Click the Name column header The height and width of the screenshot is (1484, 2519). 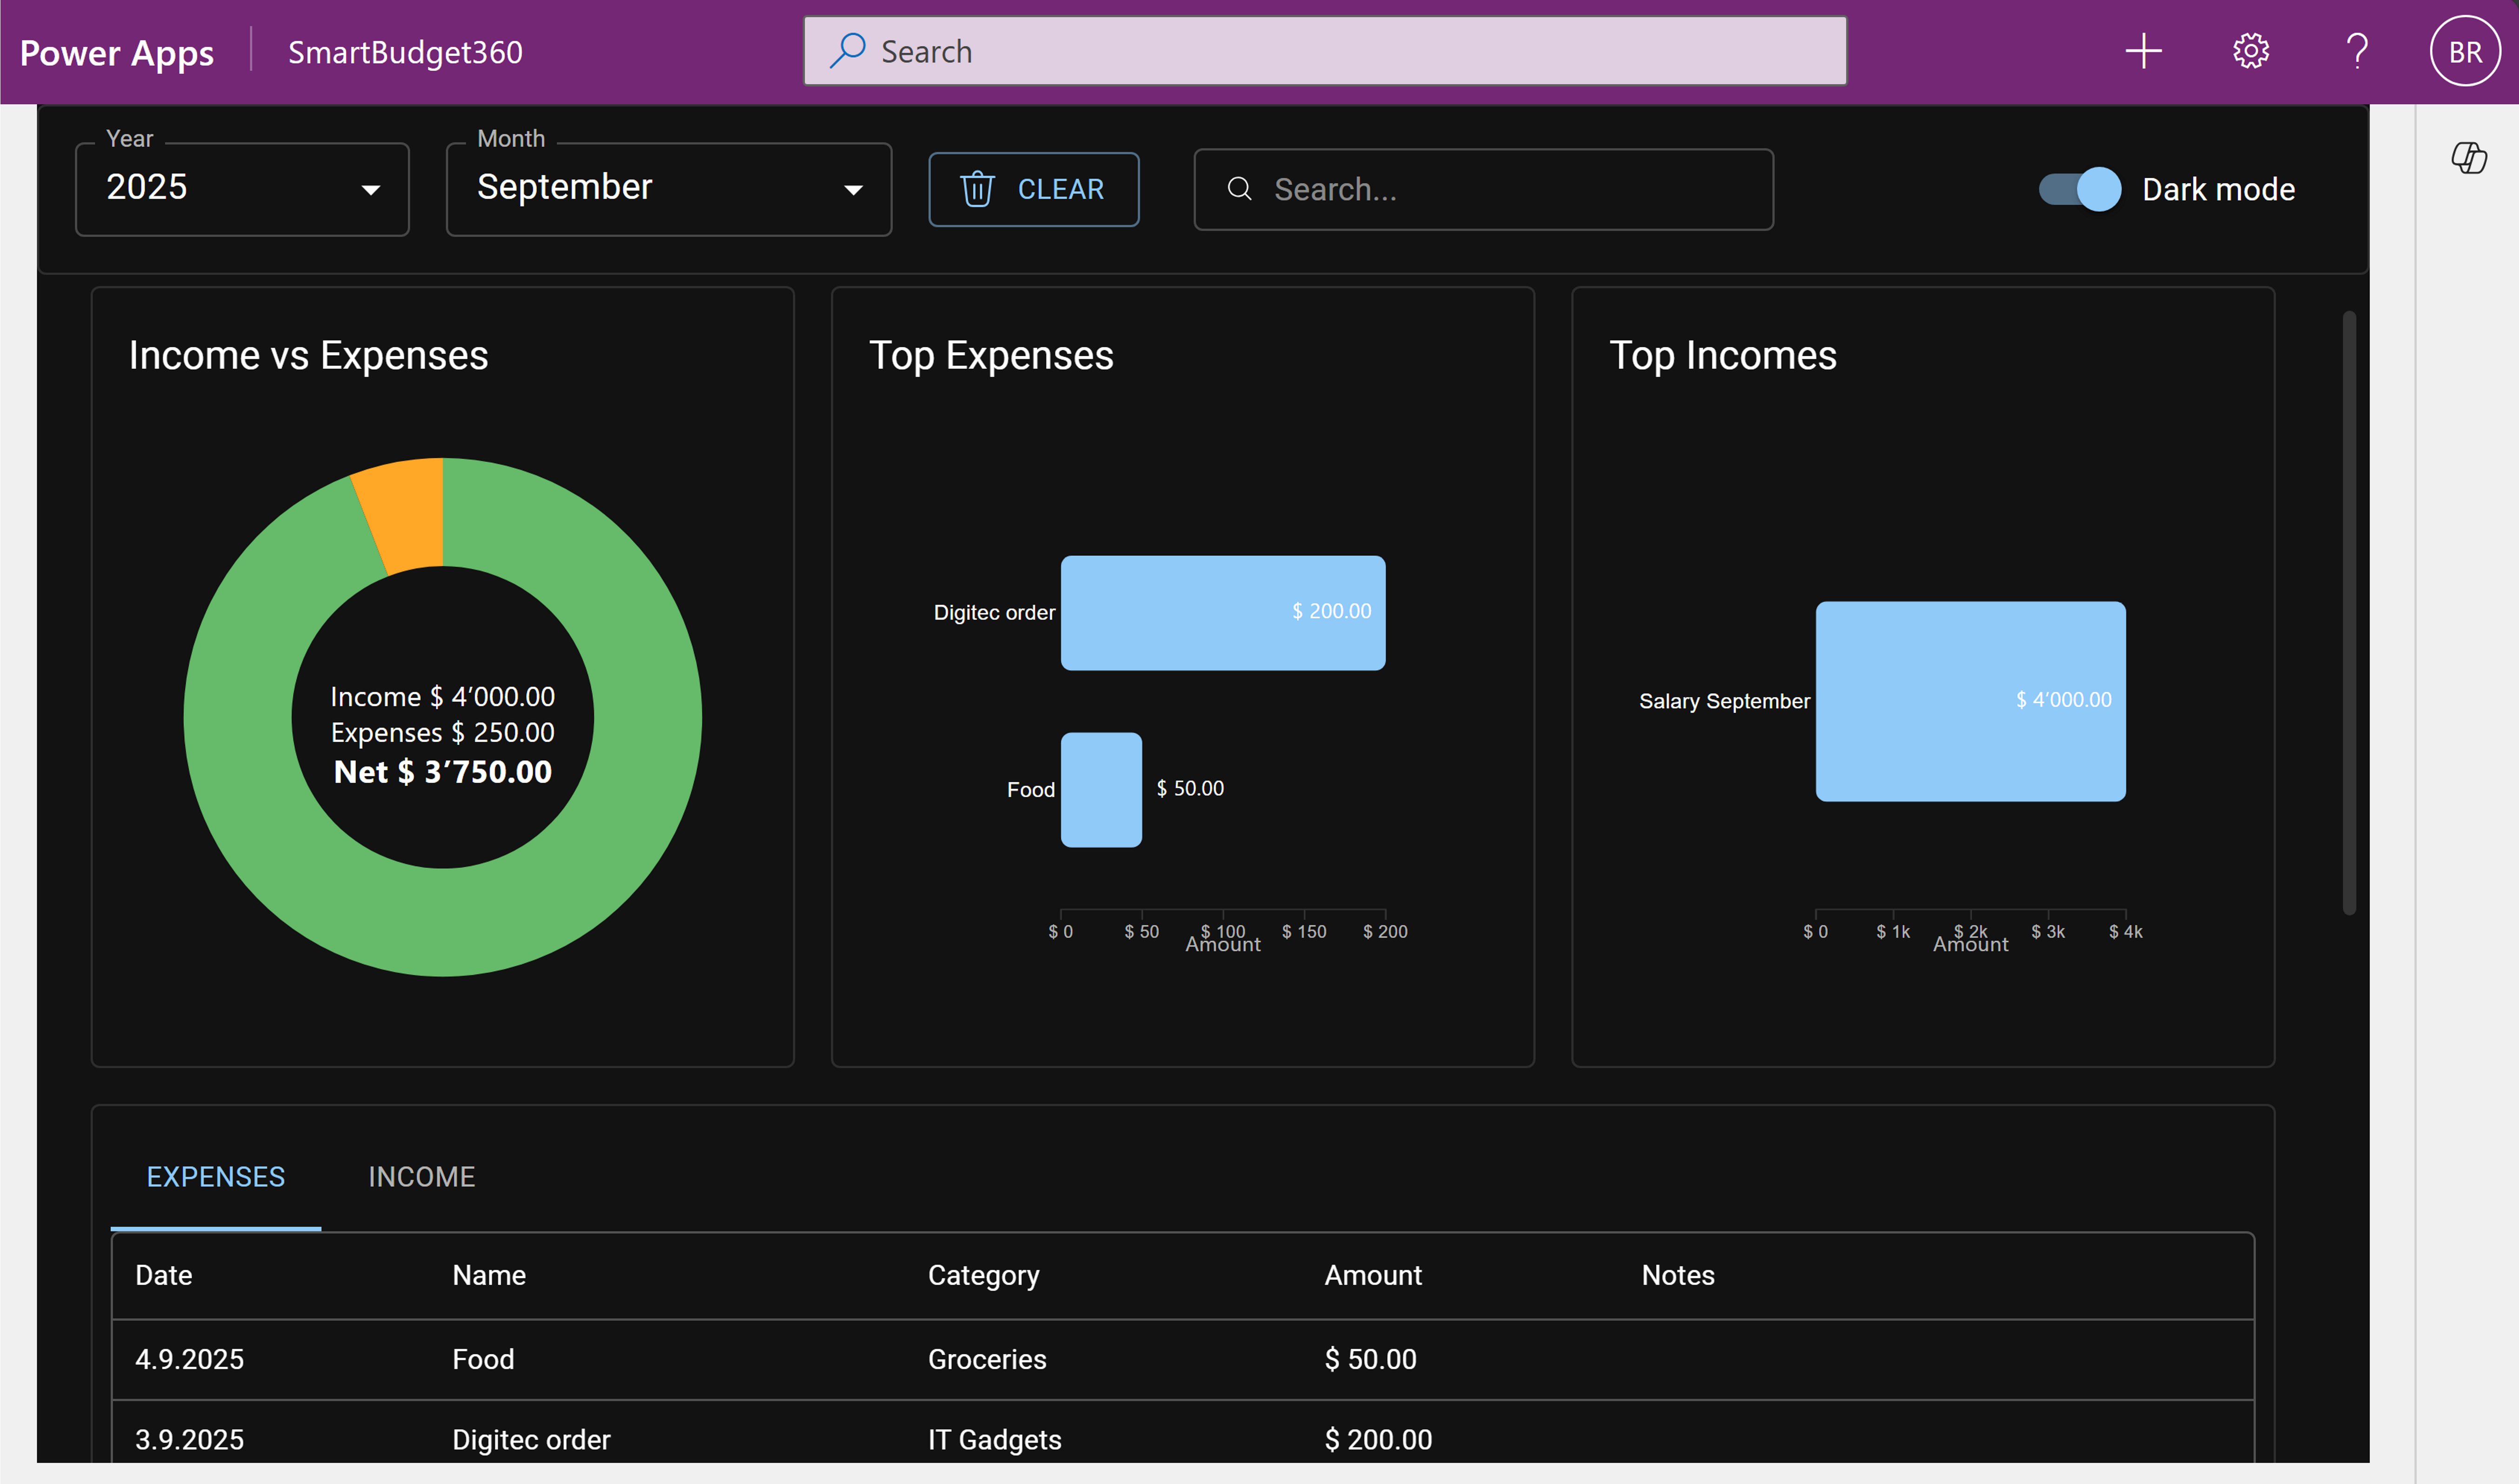[489, 1275]
